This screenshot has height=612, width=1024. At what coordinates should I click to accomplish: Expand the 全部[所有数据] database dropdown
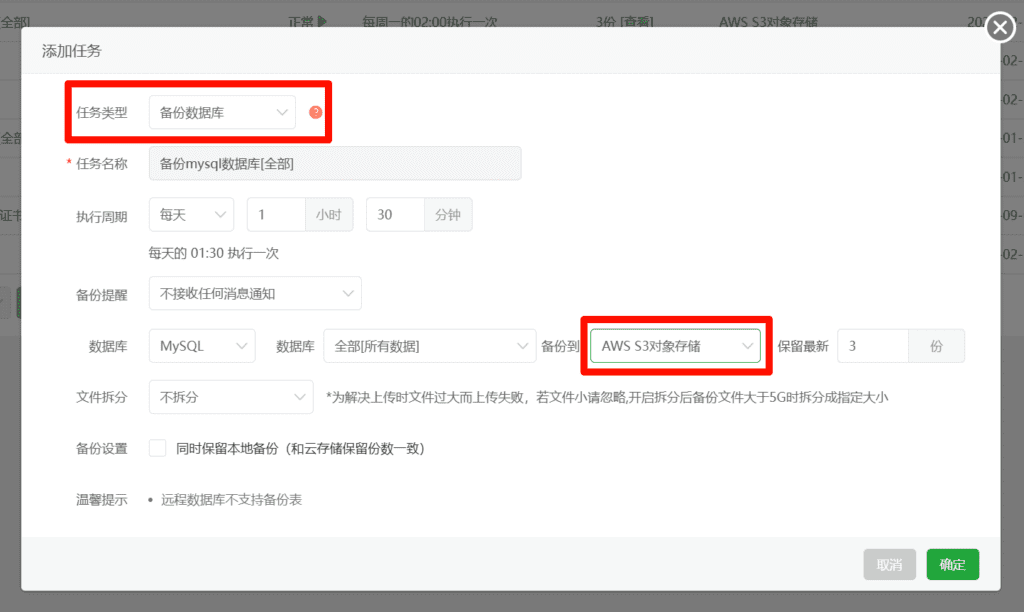[430, 346]
